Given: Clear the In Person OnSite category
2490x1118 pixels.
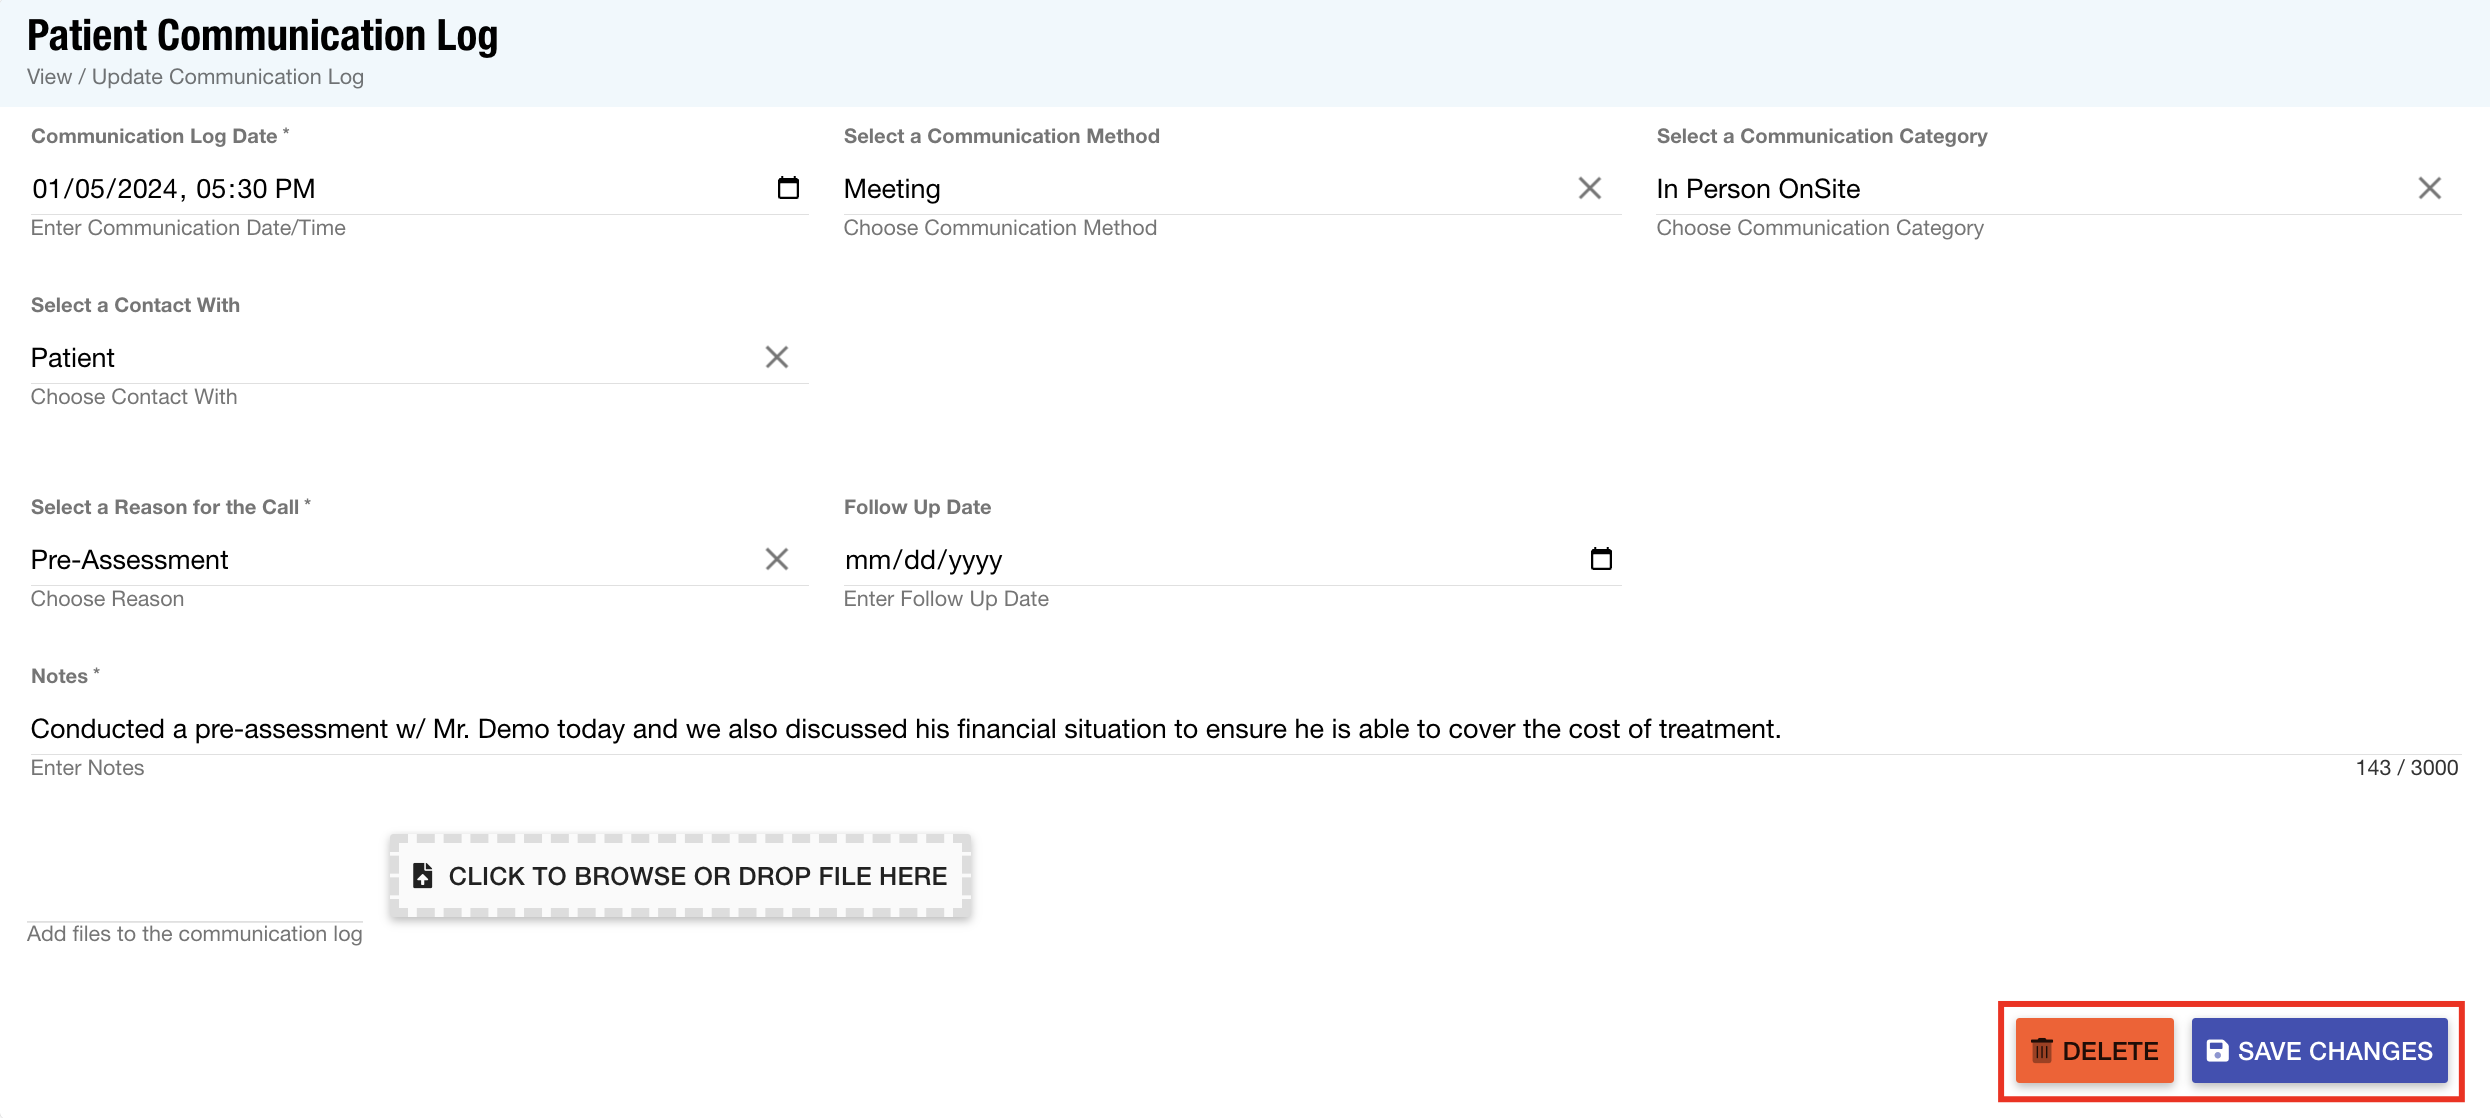Looking at the screenshot, I should [2429, 188].
